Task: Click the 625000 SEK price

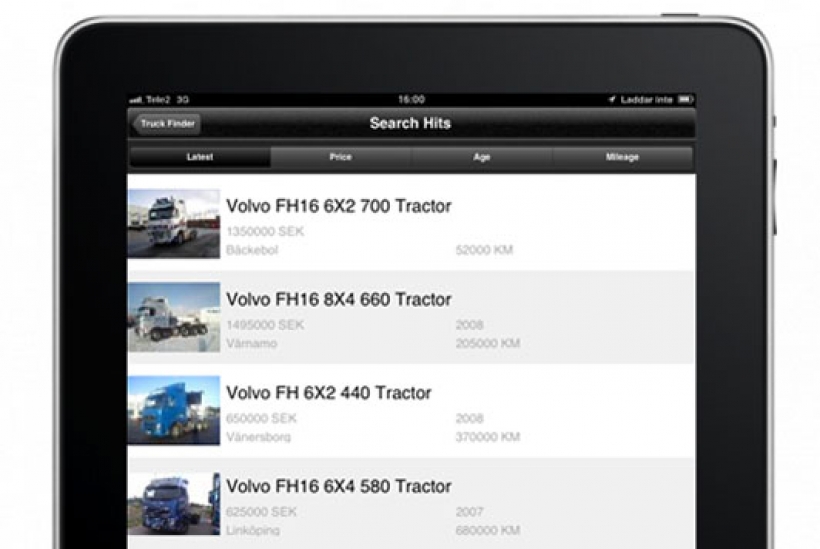Action: [x=261, y=512]
